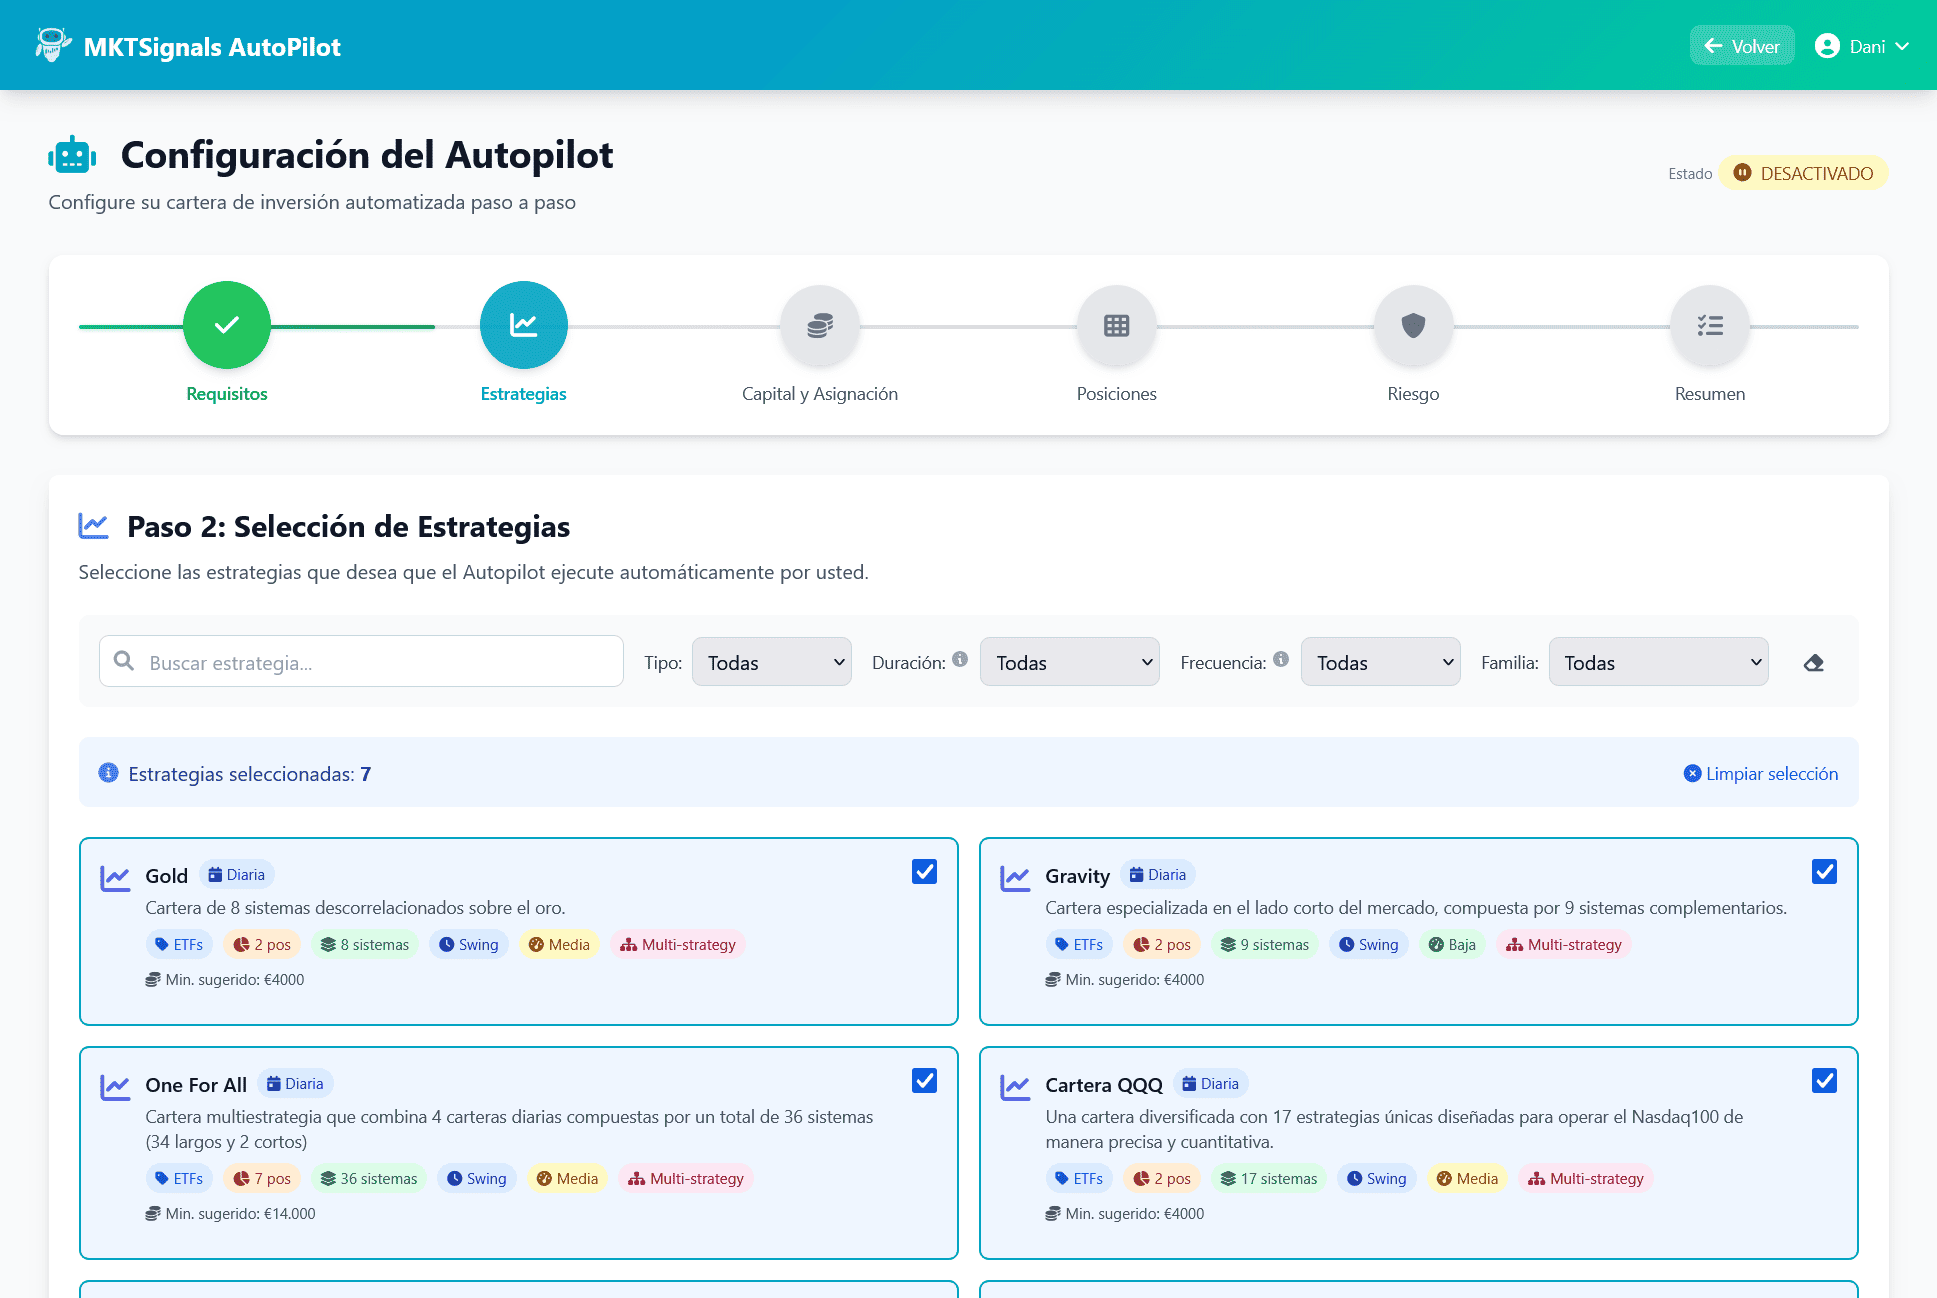The image size is (1937, 1298).
Task: Go to the Estrategias step tab
Action: (523, 325)
